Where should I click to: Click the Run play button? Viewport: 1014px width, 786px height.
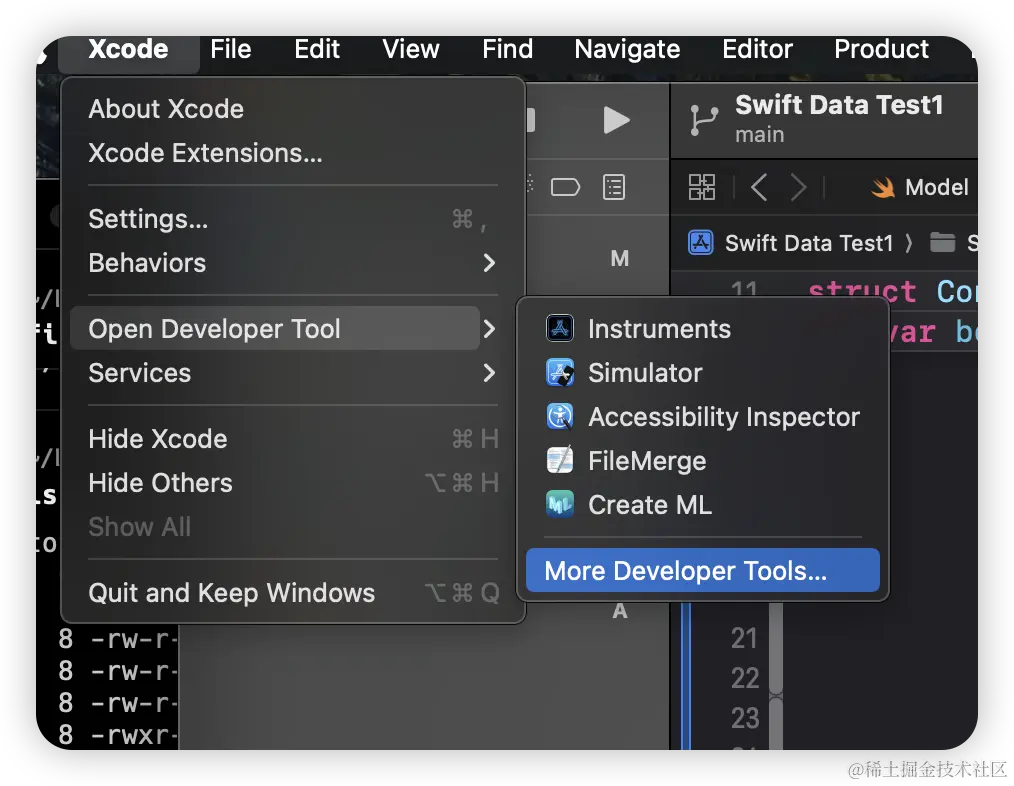(x=616, y=120)
